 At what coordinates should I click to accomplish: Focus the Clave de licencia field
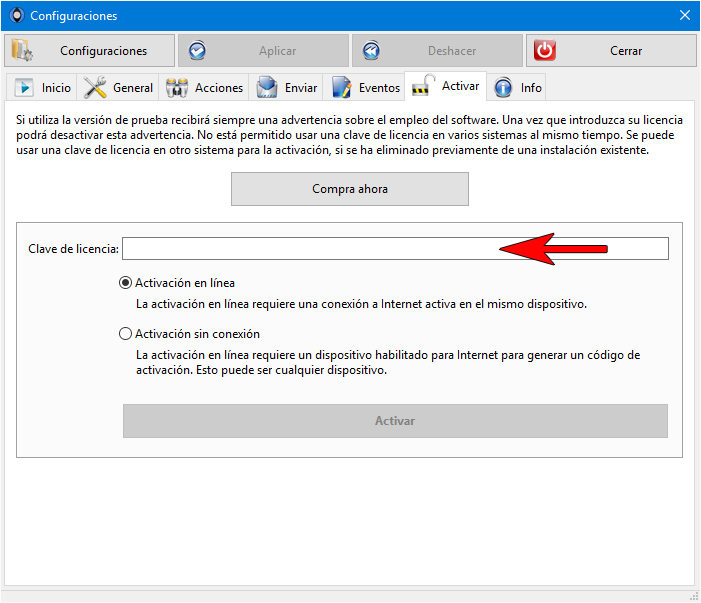pos(395,249)
